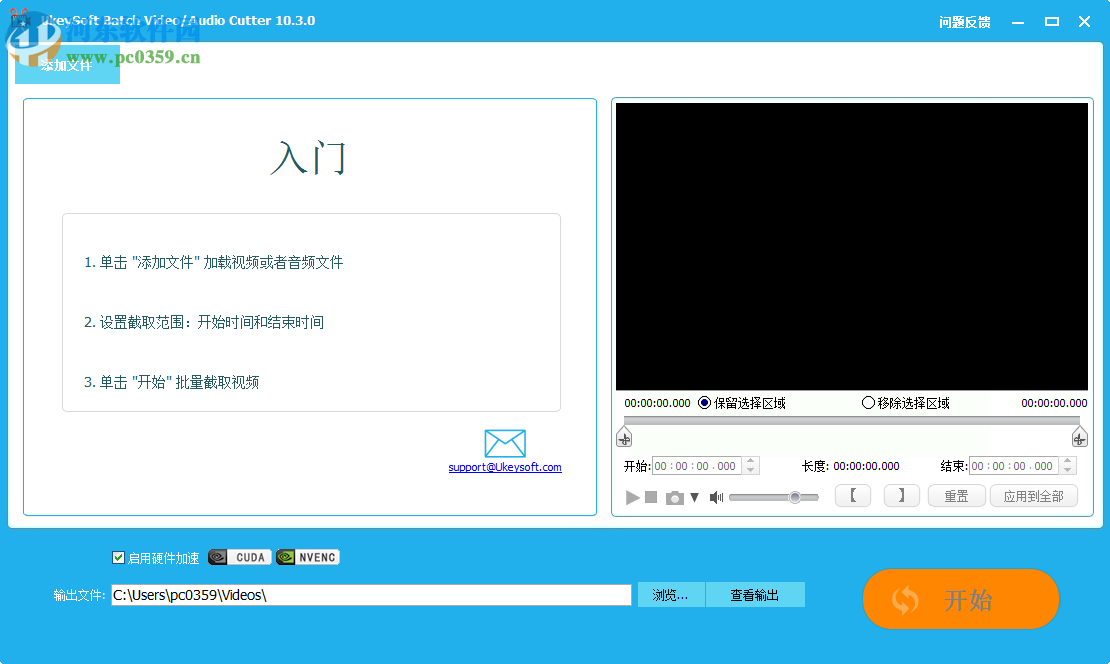Viewport: 1110px width, 664px height.
Task: Set start point with left bracket icon
Action: tap(852, 495)
